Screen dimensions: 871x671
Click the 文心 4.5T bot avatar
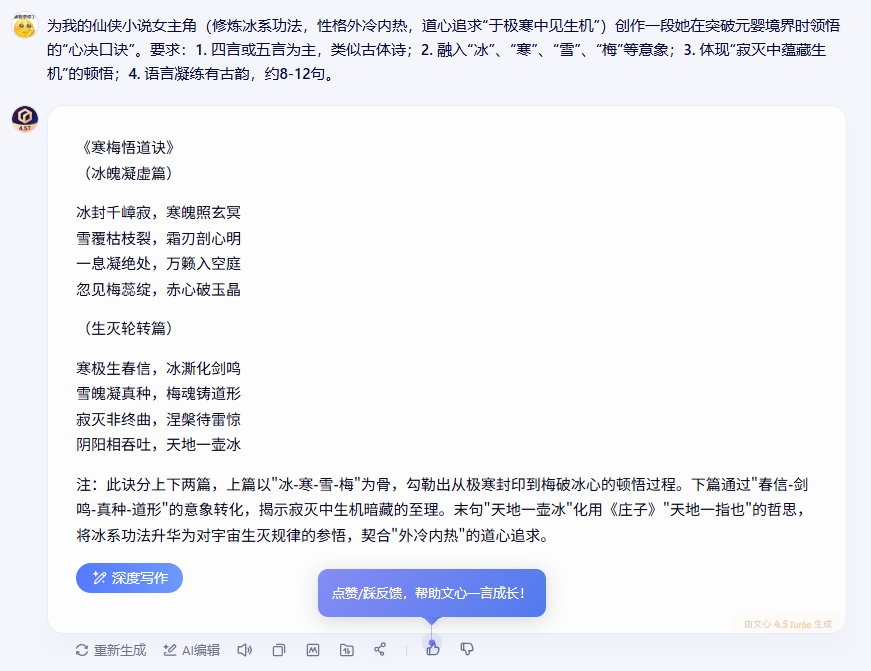[x=24, y=119]
